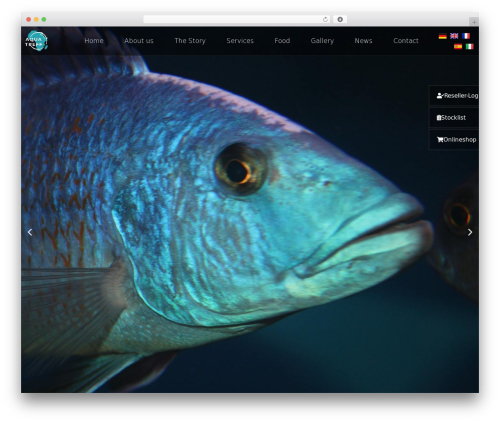Viewport: 500px width, 423px height.
Task: Open the News page
Action: 363,41
